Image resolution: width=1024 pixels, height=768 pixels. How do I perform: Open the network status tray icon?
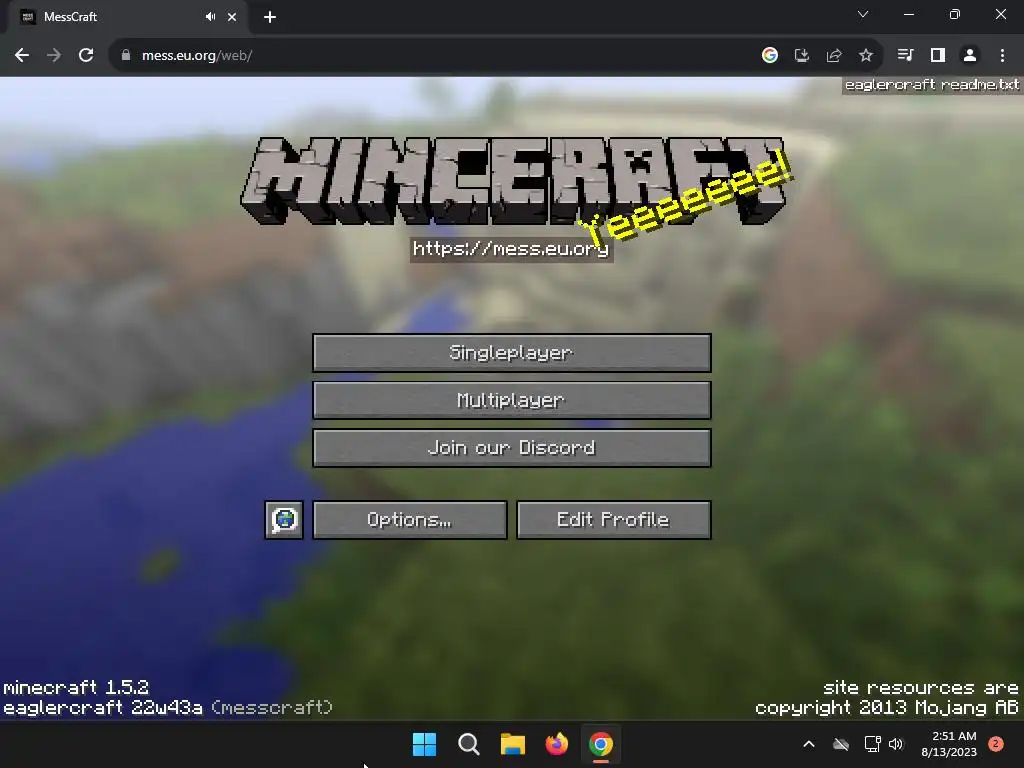(872, 744)
